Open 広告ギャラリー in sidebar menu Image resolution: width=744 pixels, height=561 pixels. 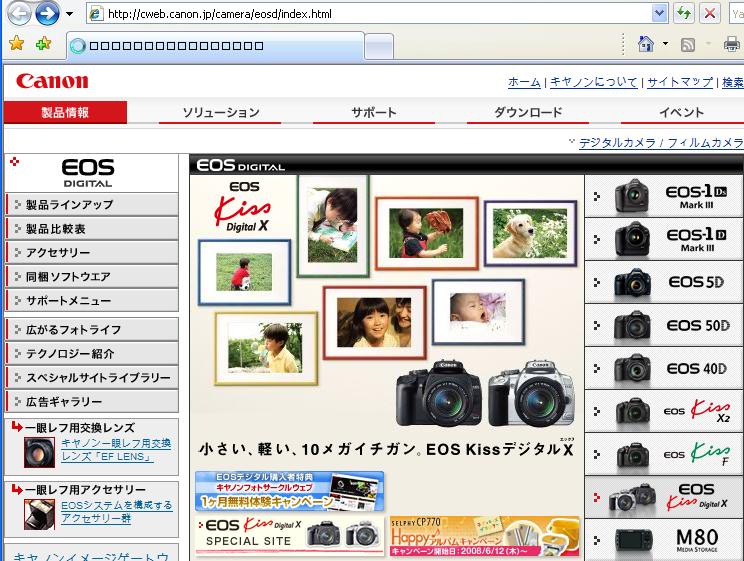pos(92,402)
